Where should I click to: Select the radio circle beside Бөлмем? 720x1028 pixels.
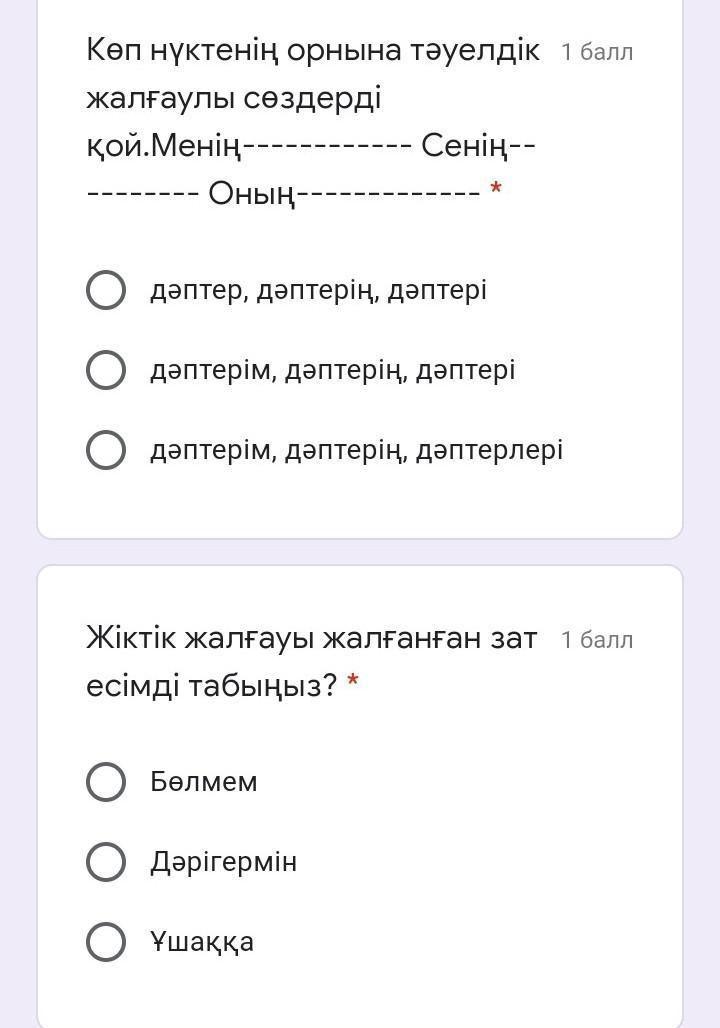point(106,782)
